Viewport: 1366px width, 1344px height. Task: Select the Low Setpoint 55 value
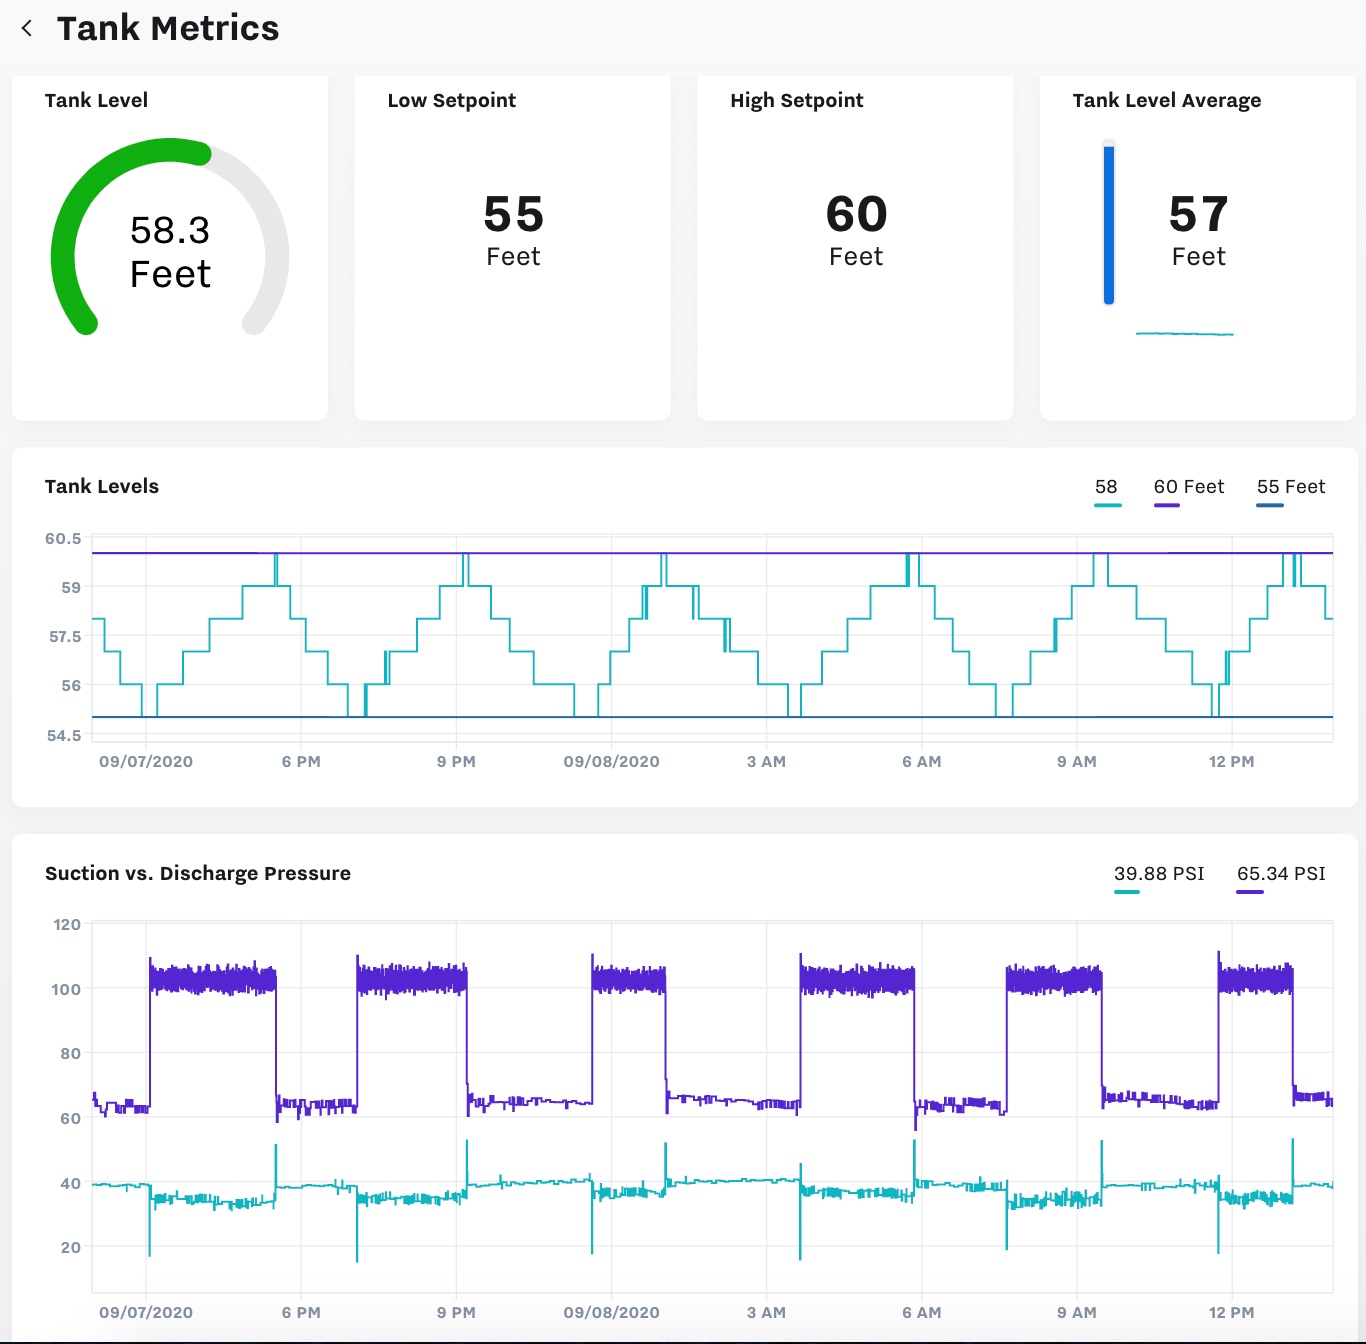pyautogui.click(x=513, y=214)
